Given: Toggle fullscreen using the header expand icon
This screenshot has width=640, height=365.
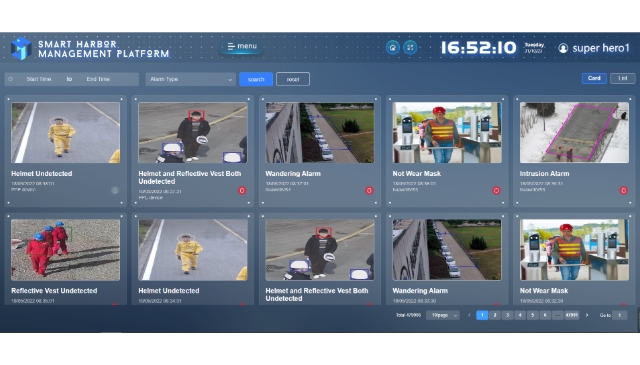Looking at the screenshot, I should [410, 48].
